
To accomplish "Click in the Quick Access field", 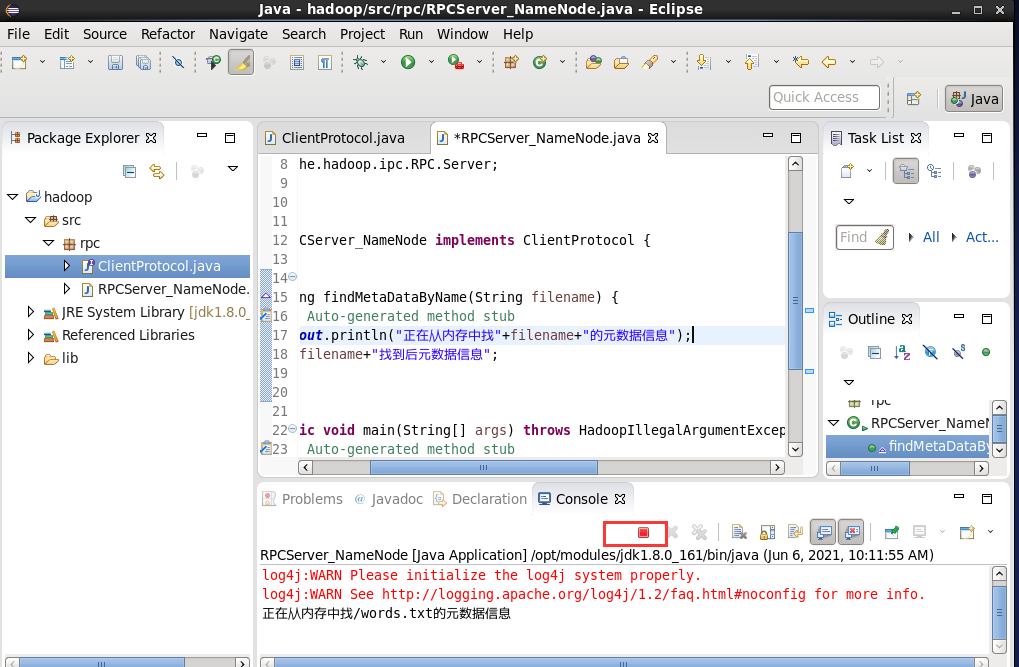I will click(824, 98).
